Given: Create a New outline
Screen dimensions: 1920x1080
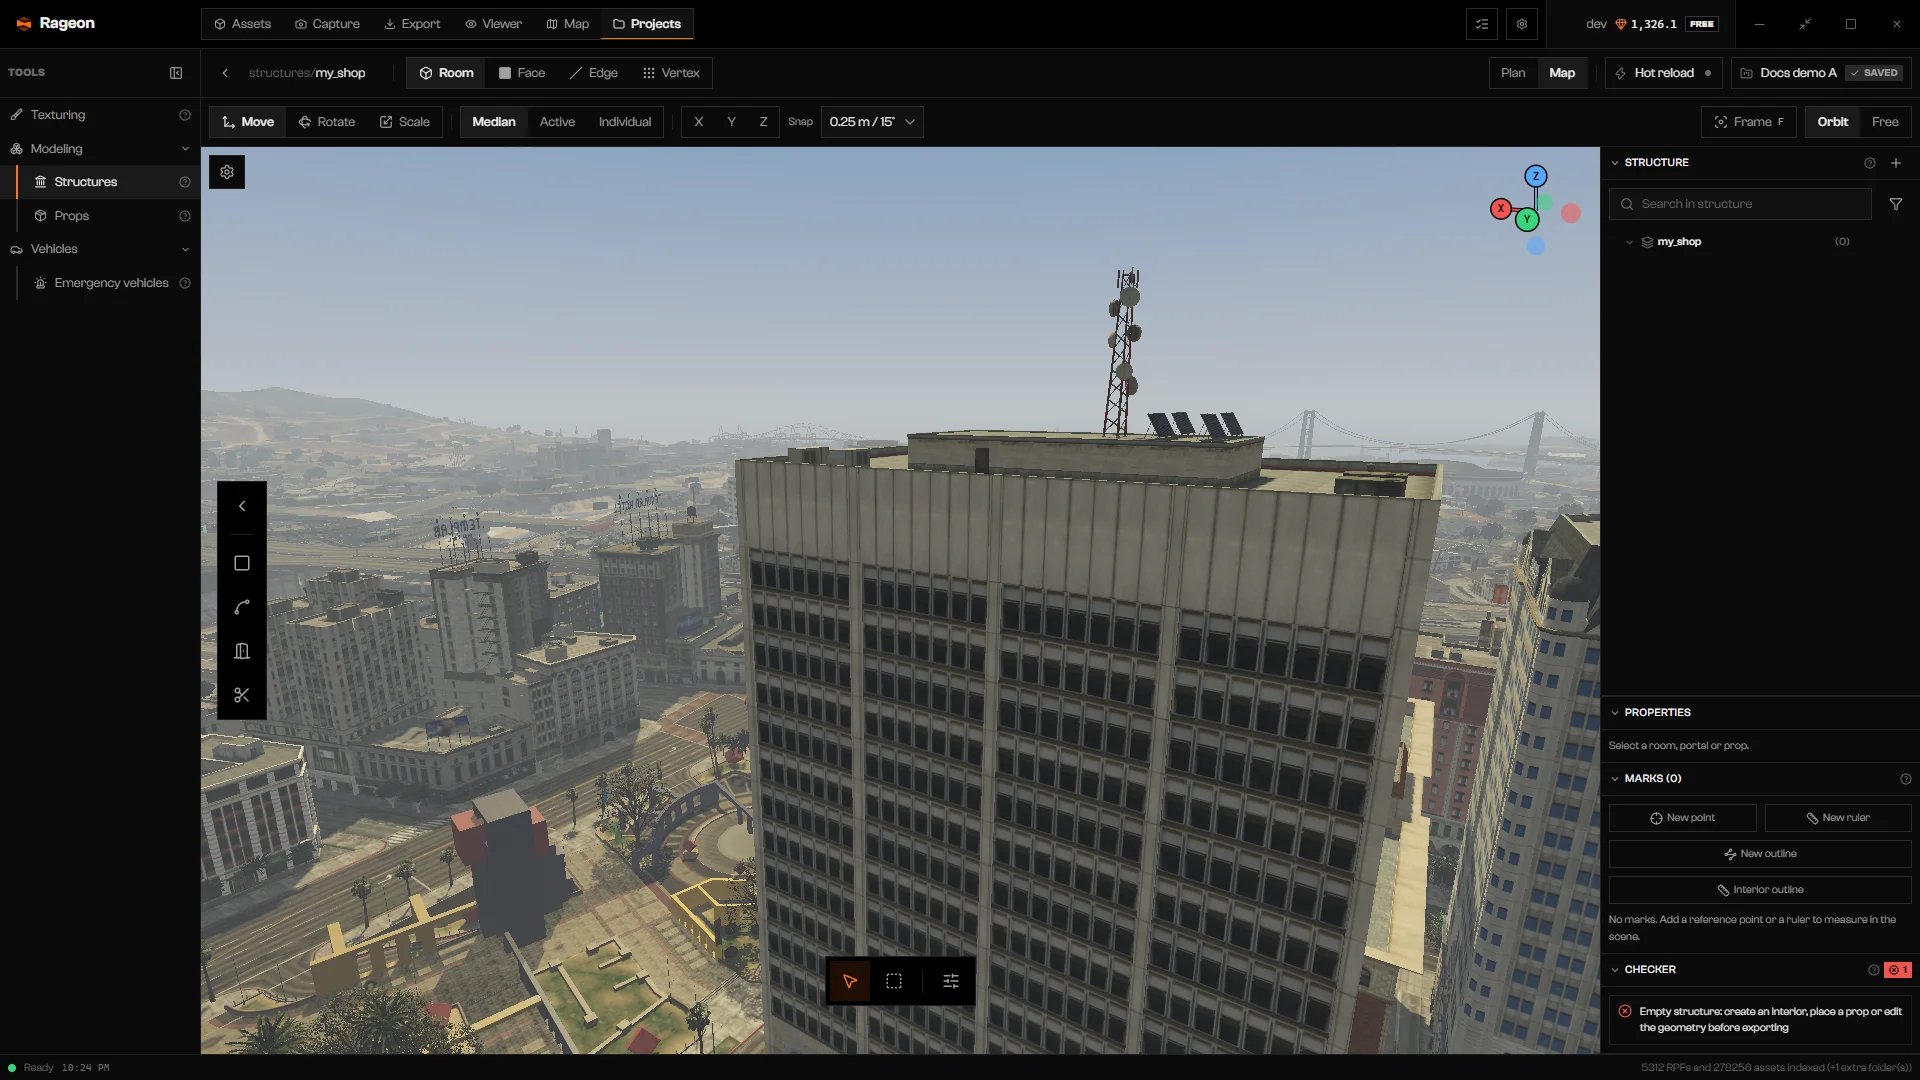Looking at the screenshot, I should point(1760,854).
